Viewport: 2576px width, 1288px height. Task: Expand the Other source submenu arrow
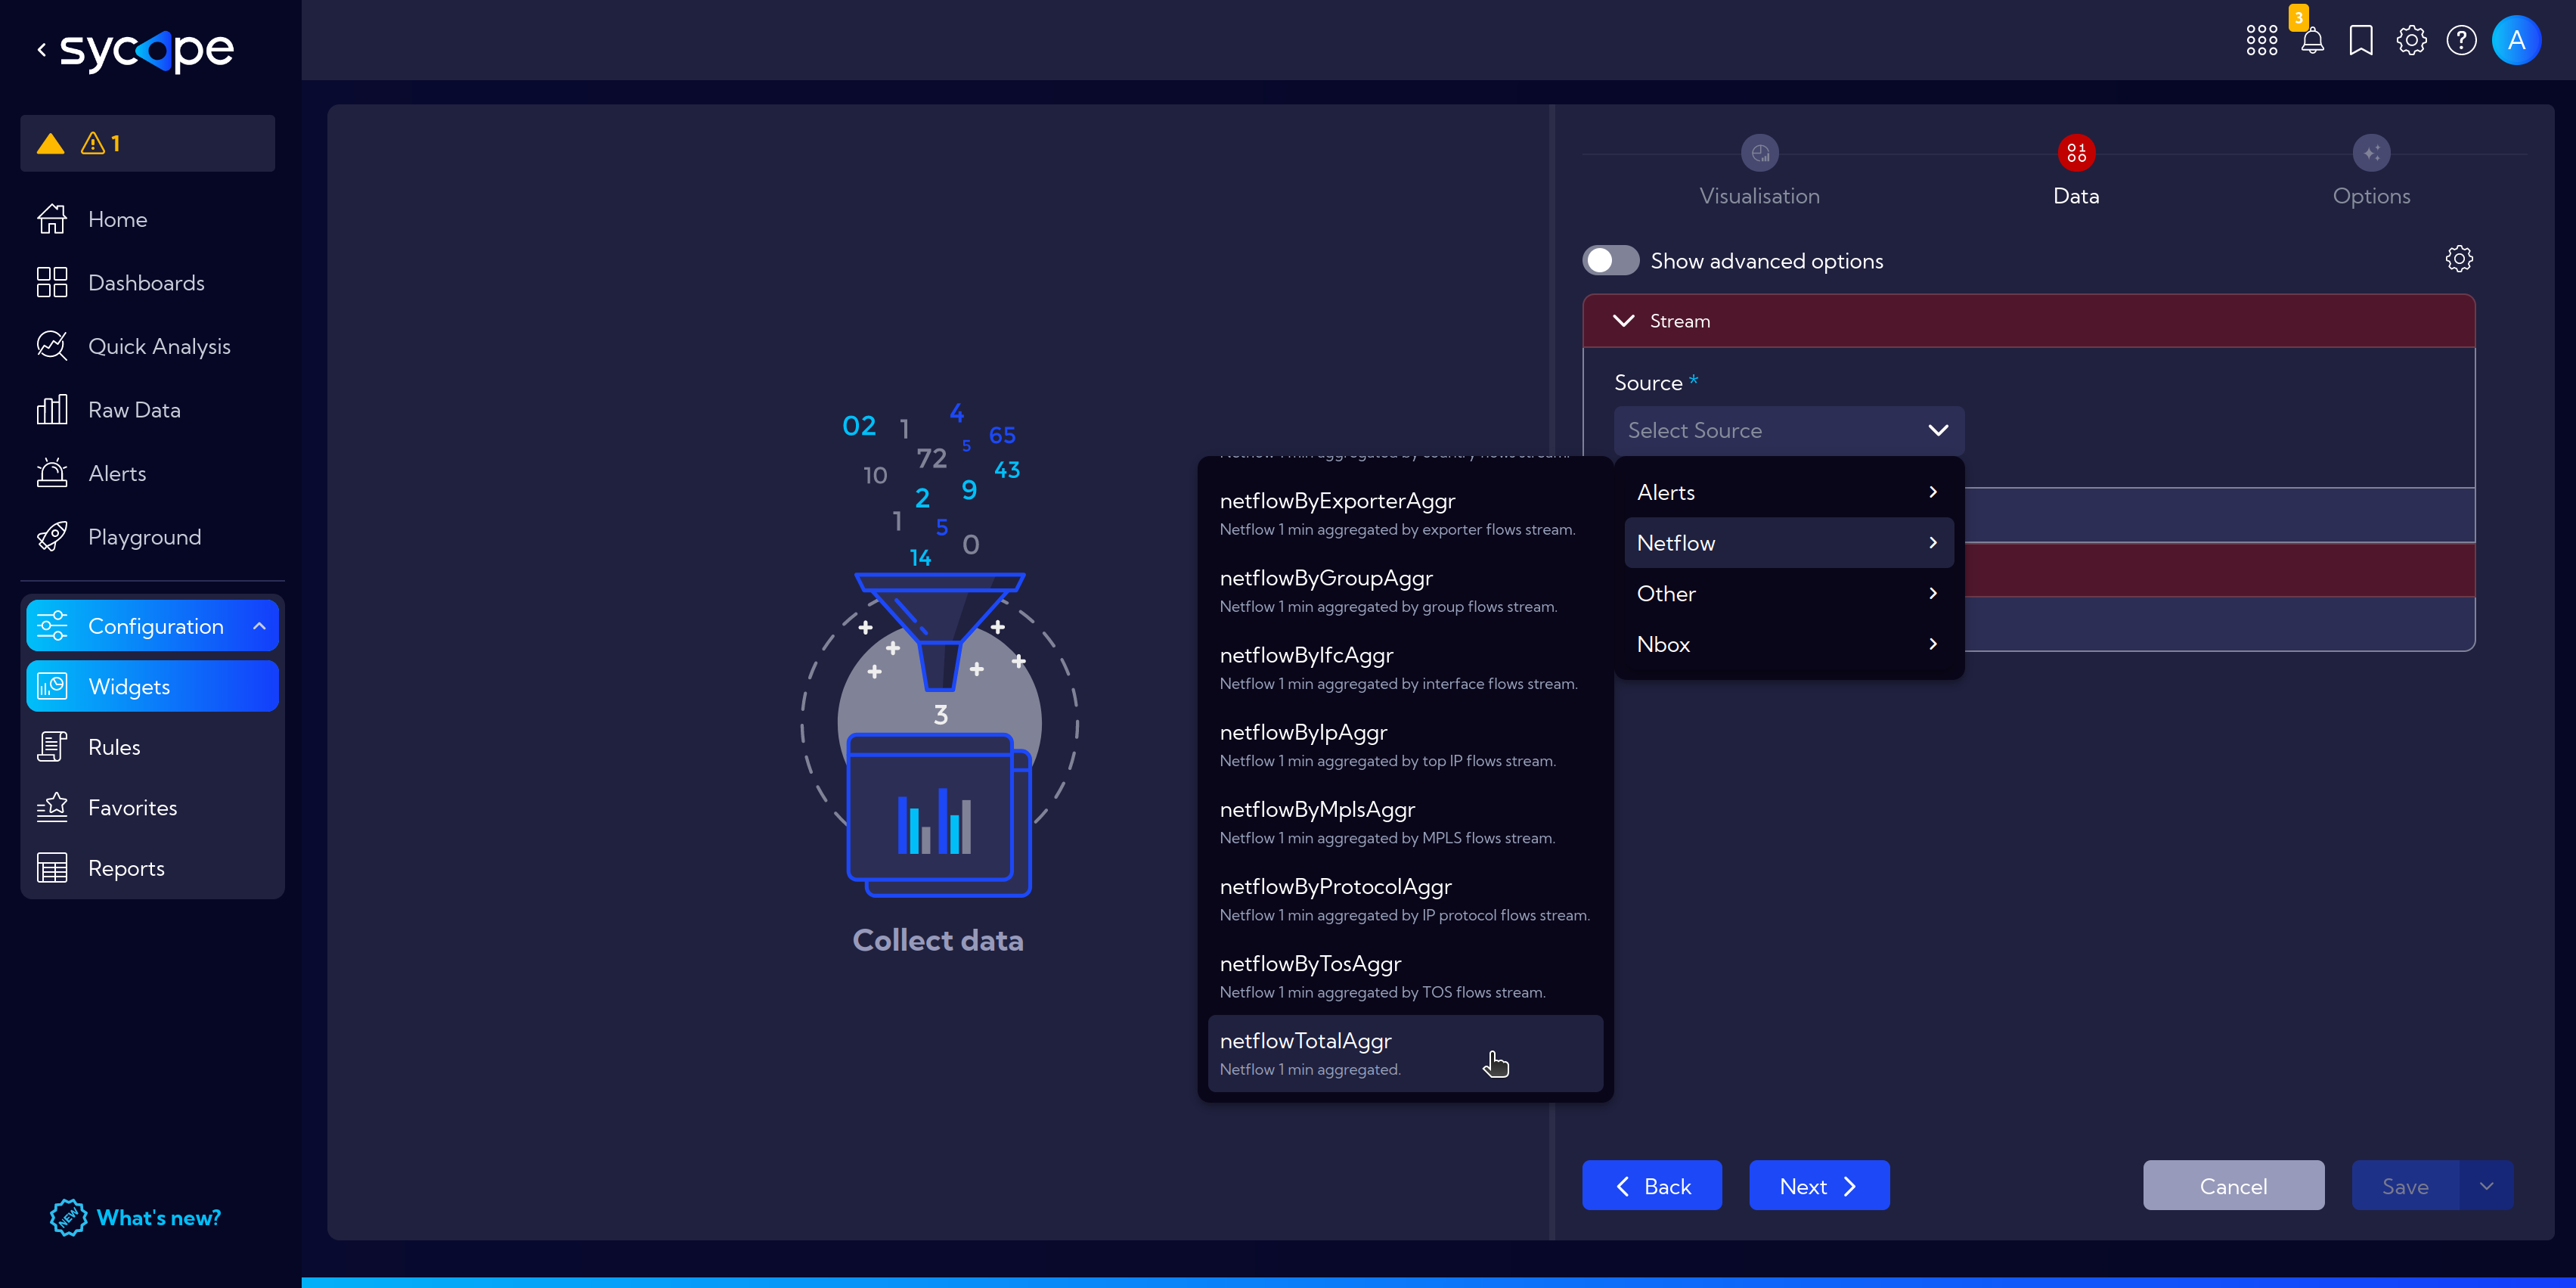pos(1933,594)
